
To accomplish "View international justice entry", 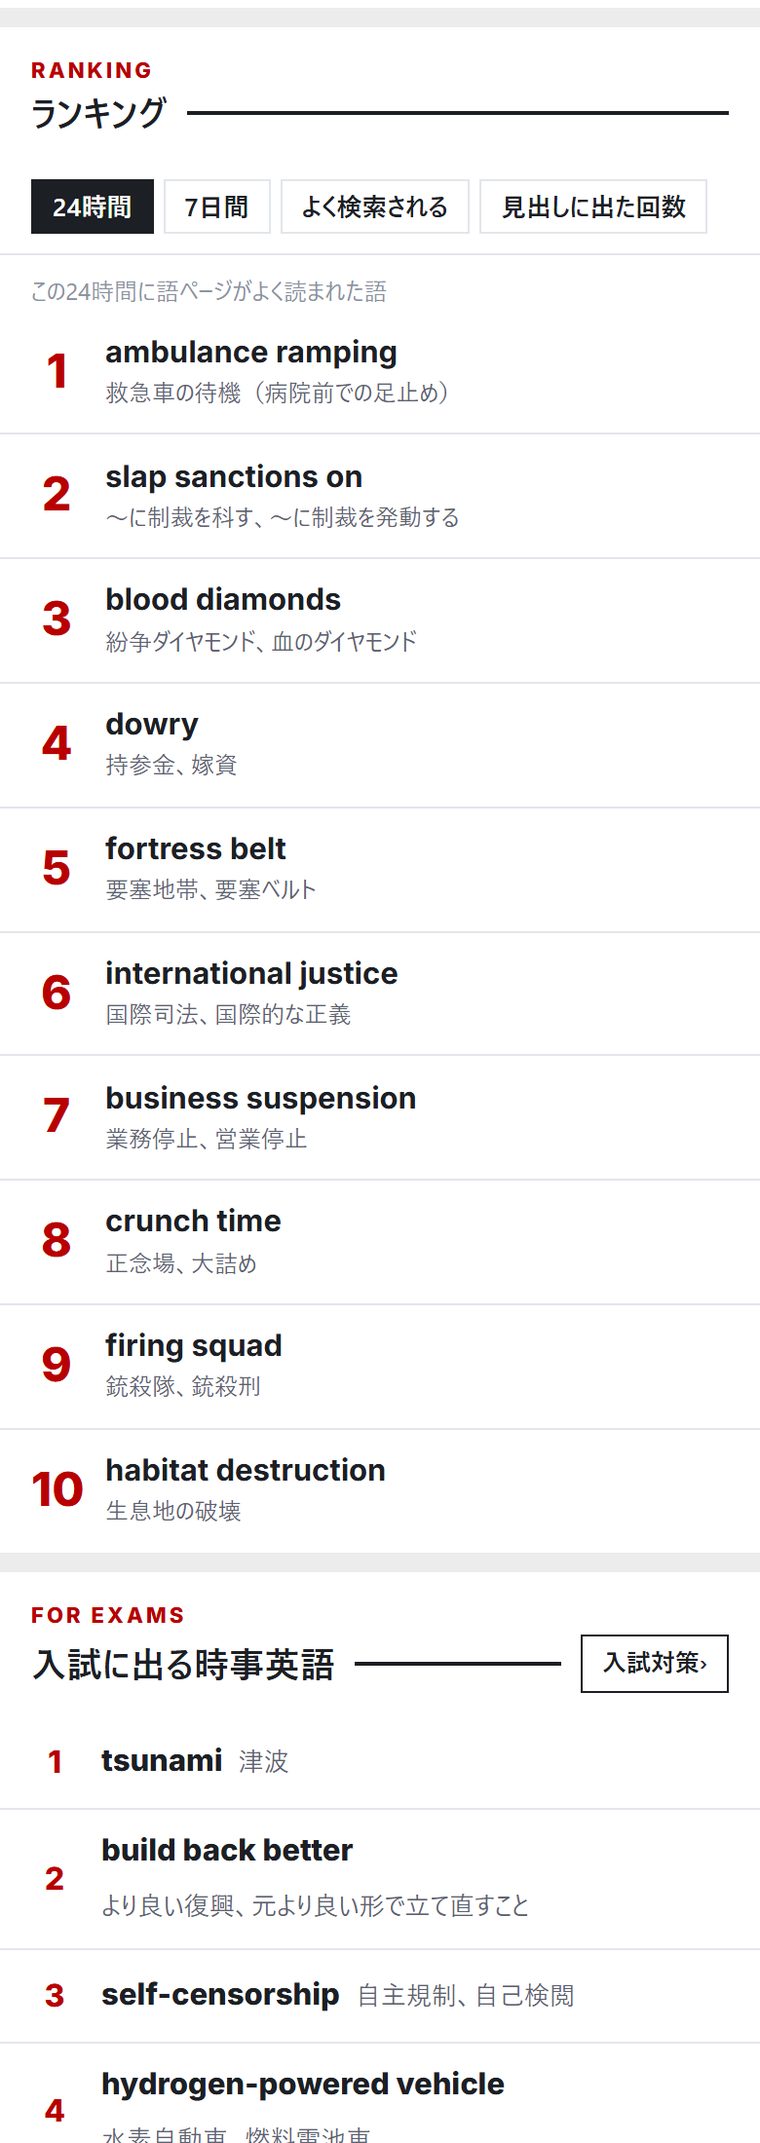I will tap(380, 994).
